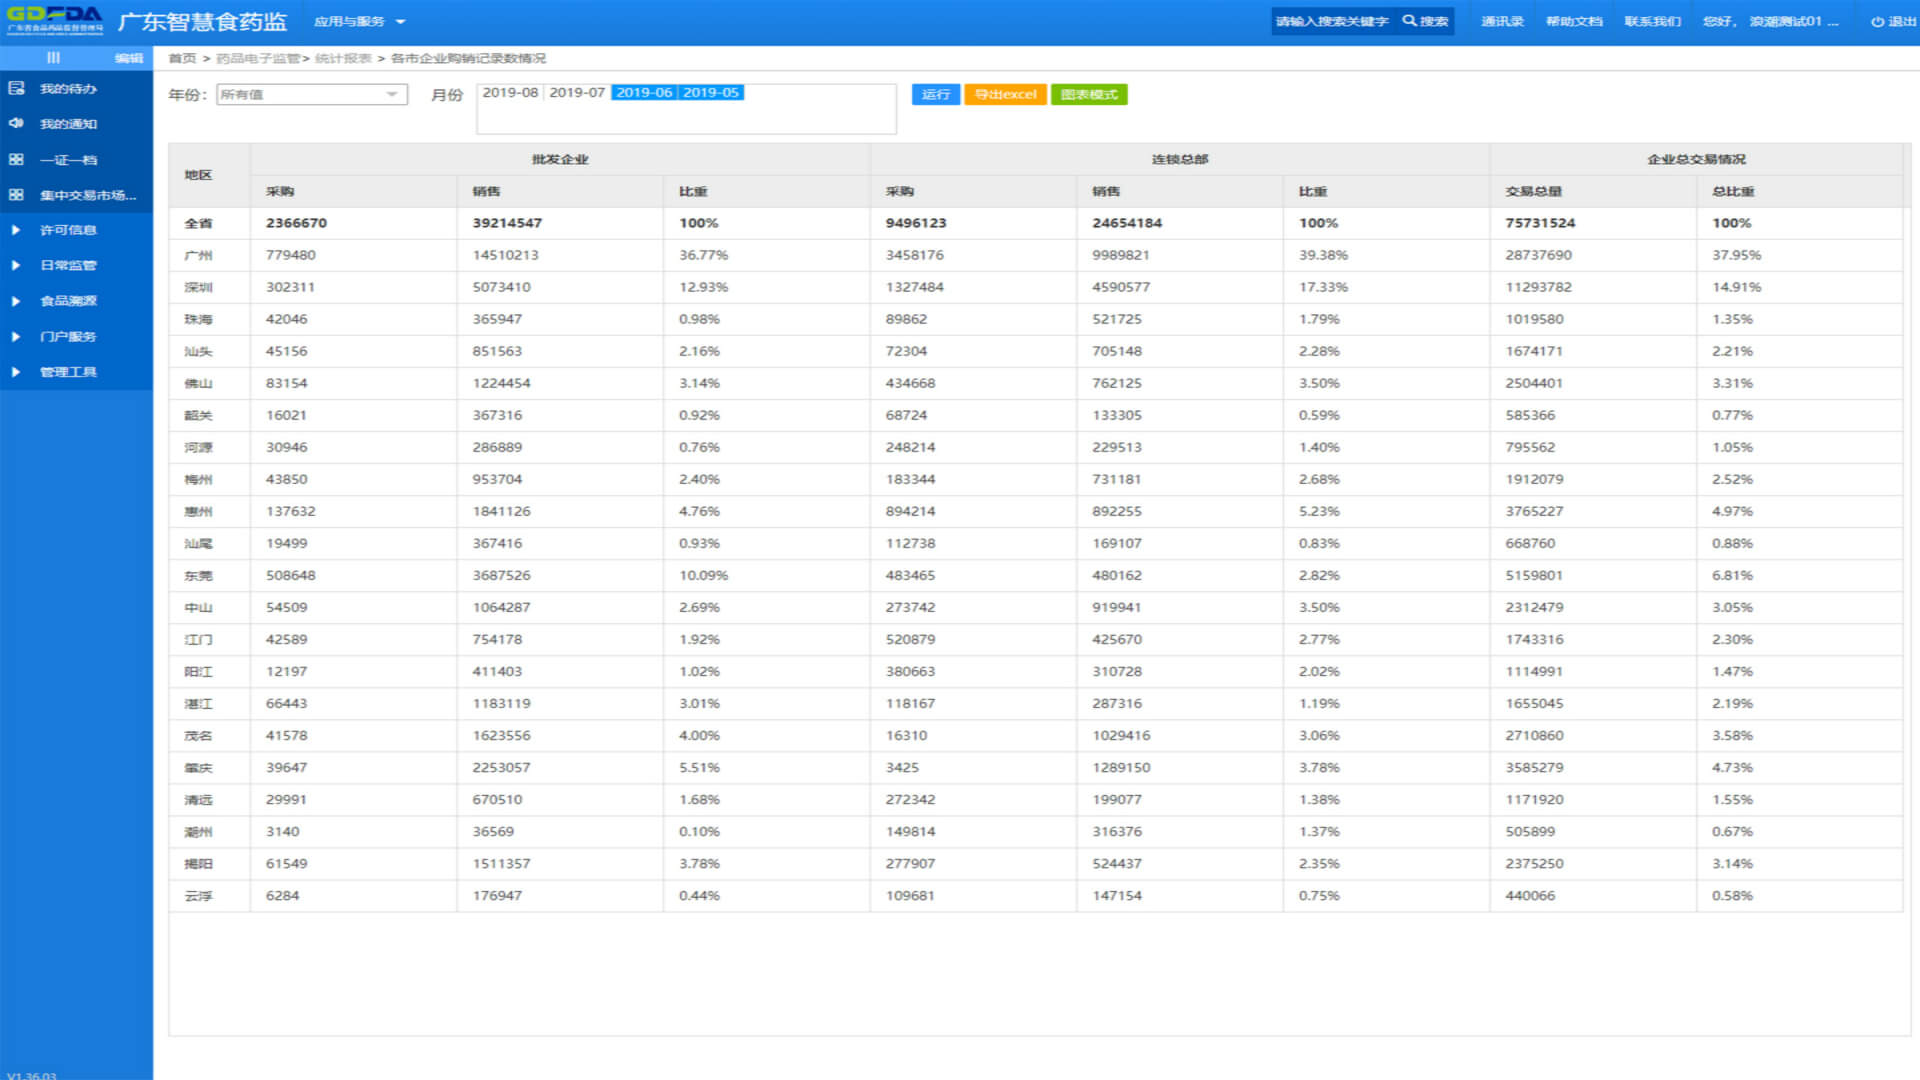Deselect month 2019-06 in list
1920x1080 pixels.
coord(644,93)
